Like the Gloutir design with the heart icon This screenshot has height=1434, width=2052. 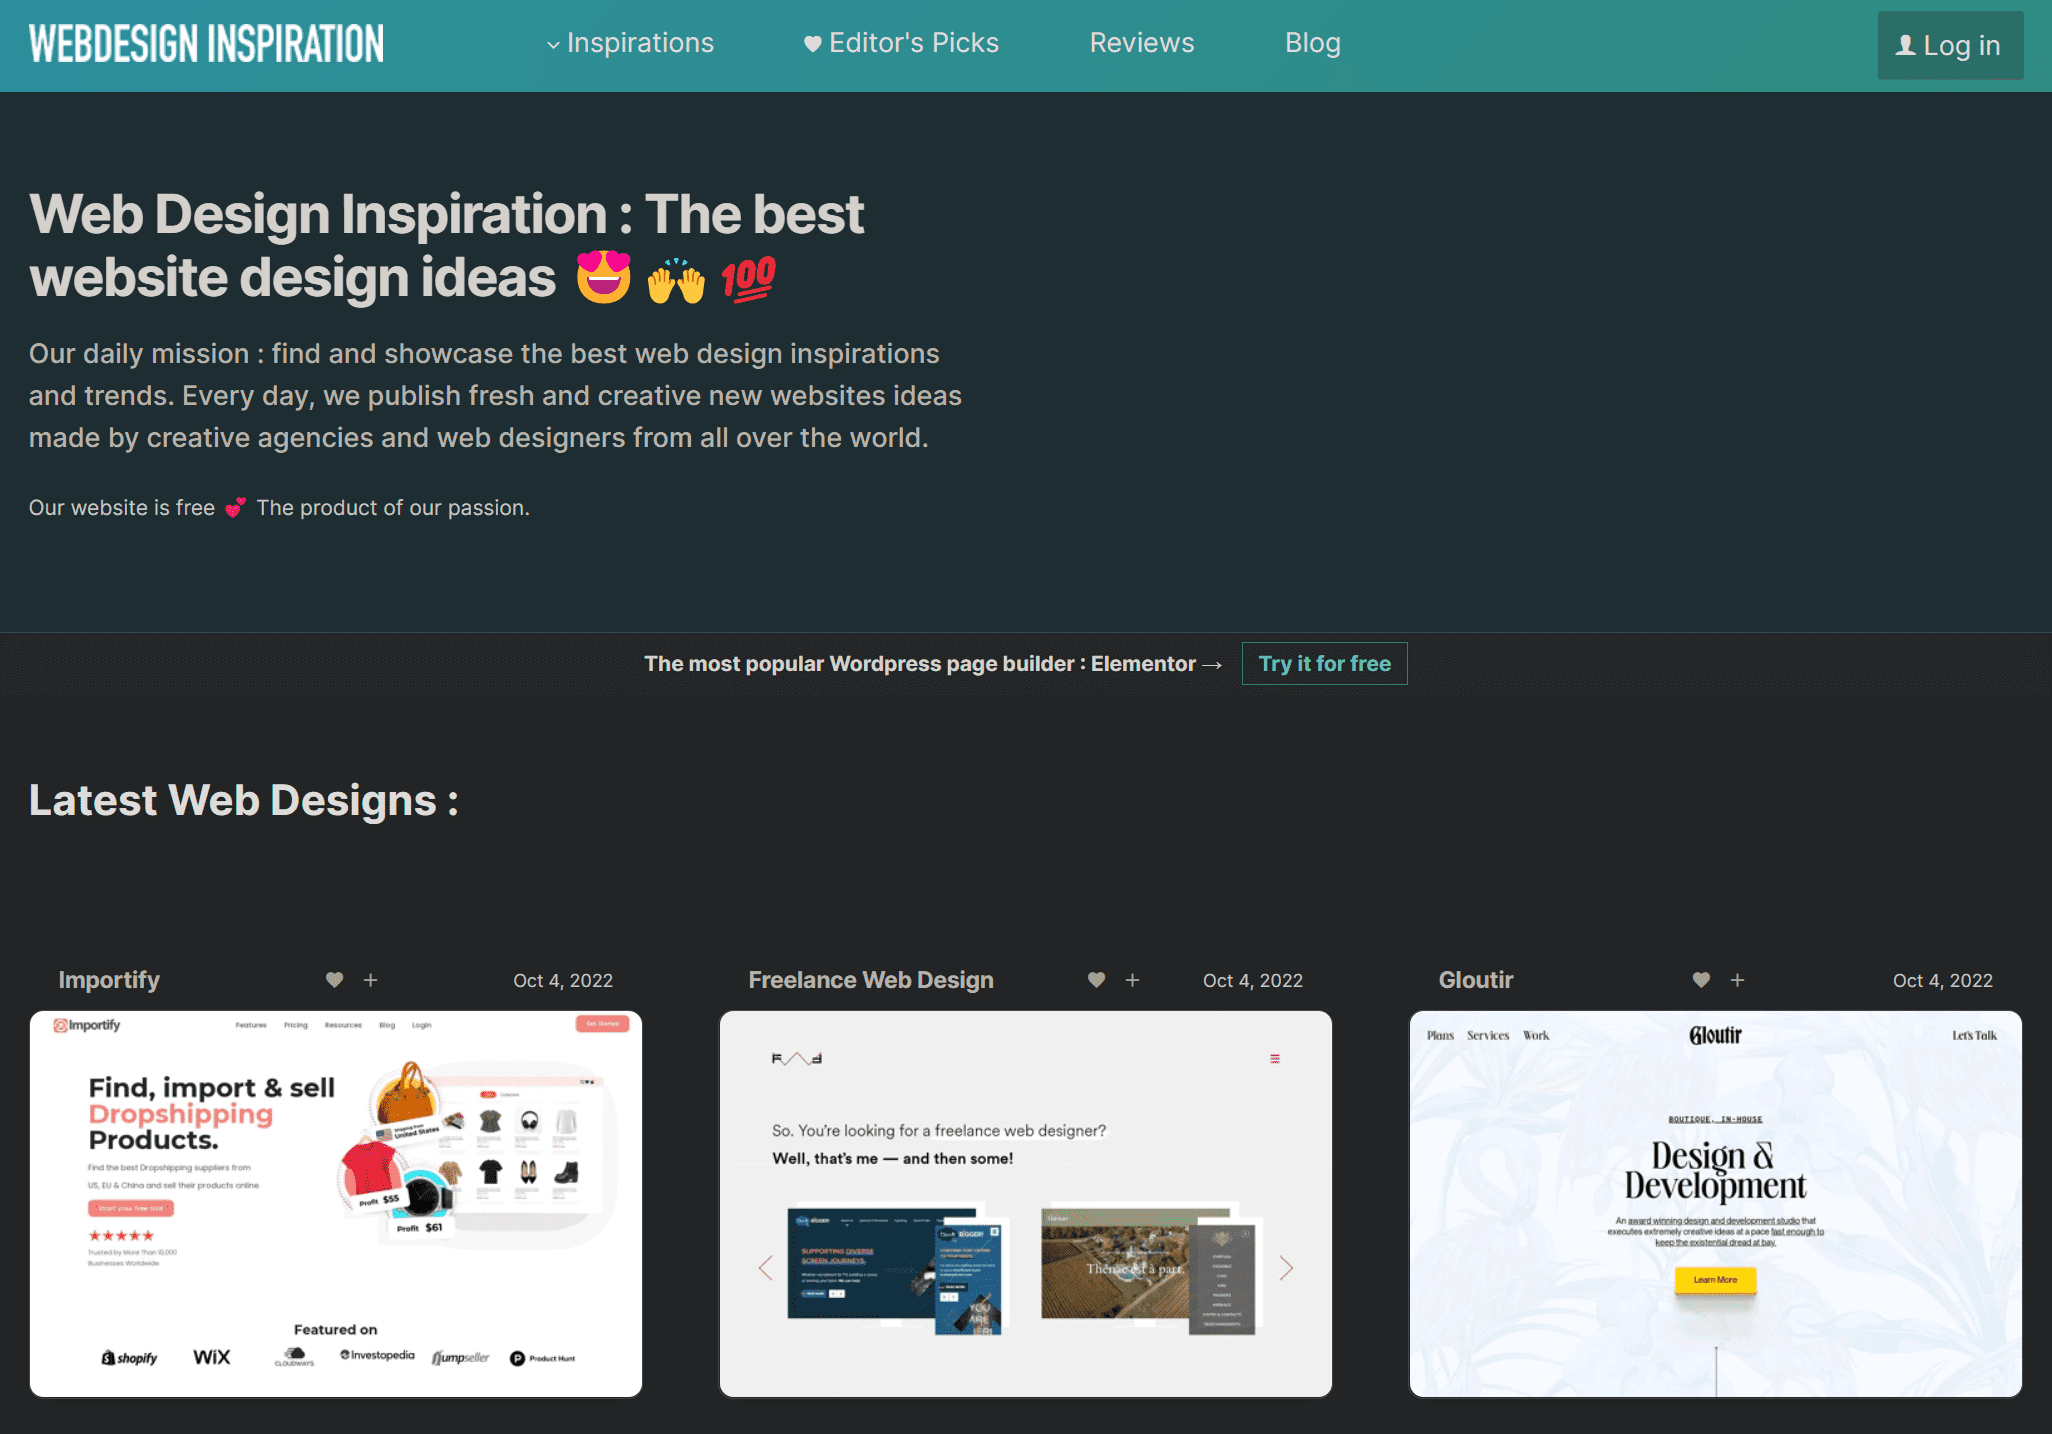1702,980
